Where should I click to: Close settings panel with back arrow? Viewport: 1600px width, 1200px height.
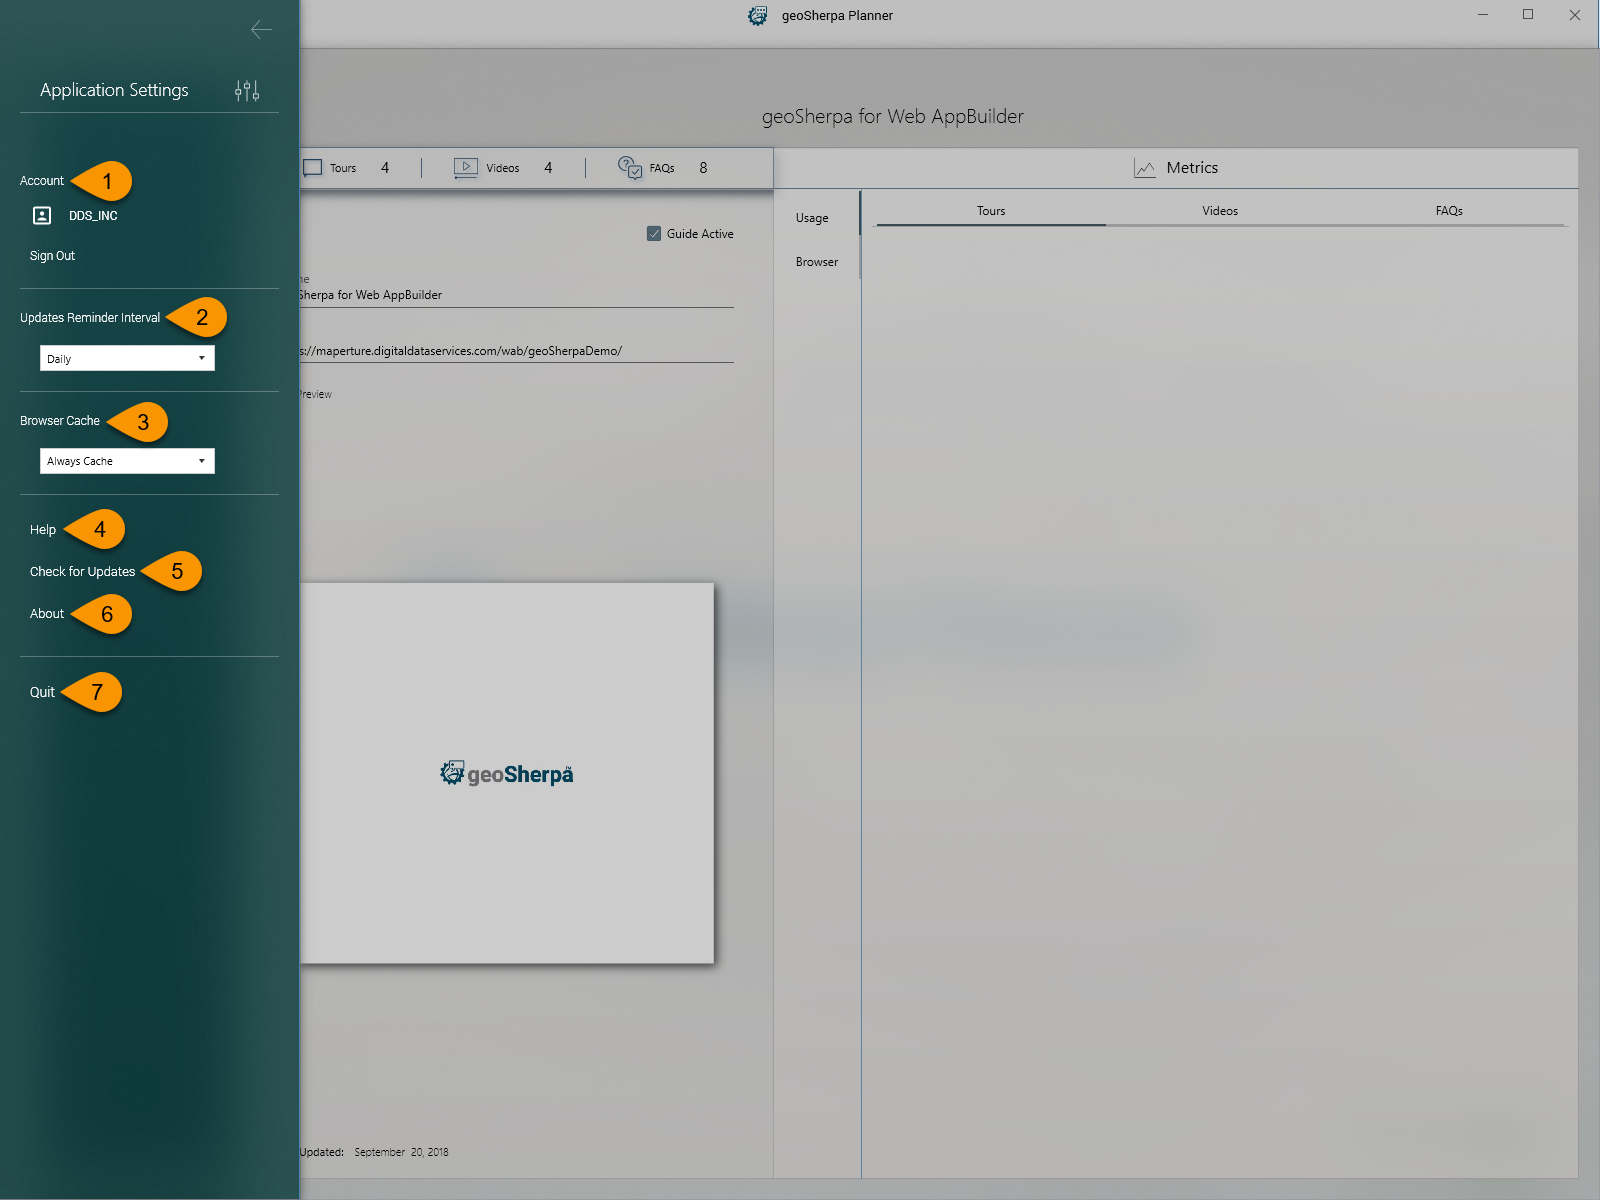click(x=262, y=30)
